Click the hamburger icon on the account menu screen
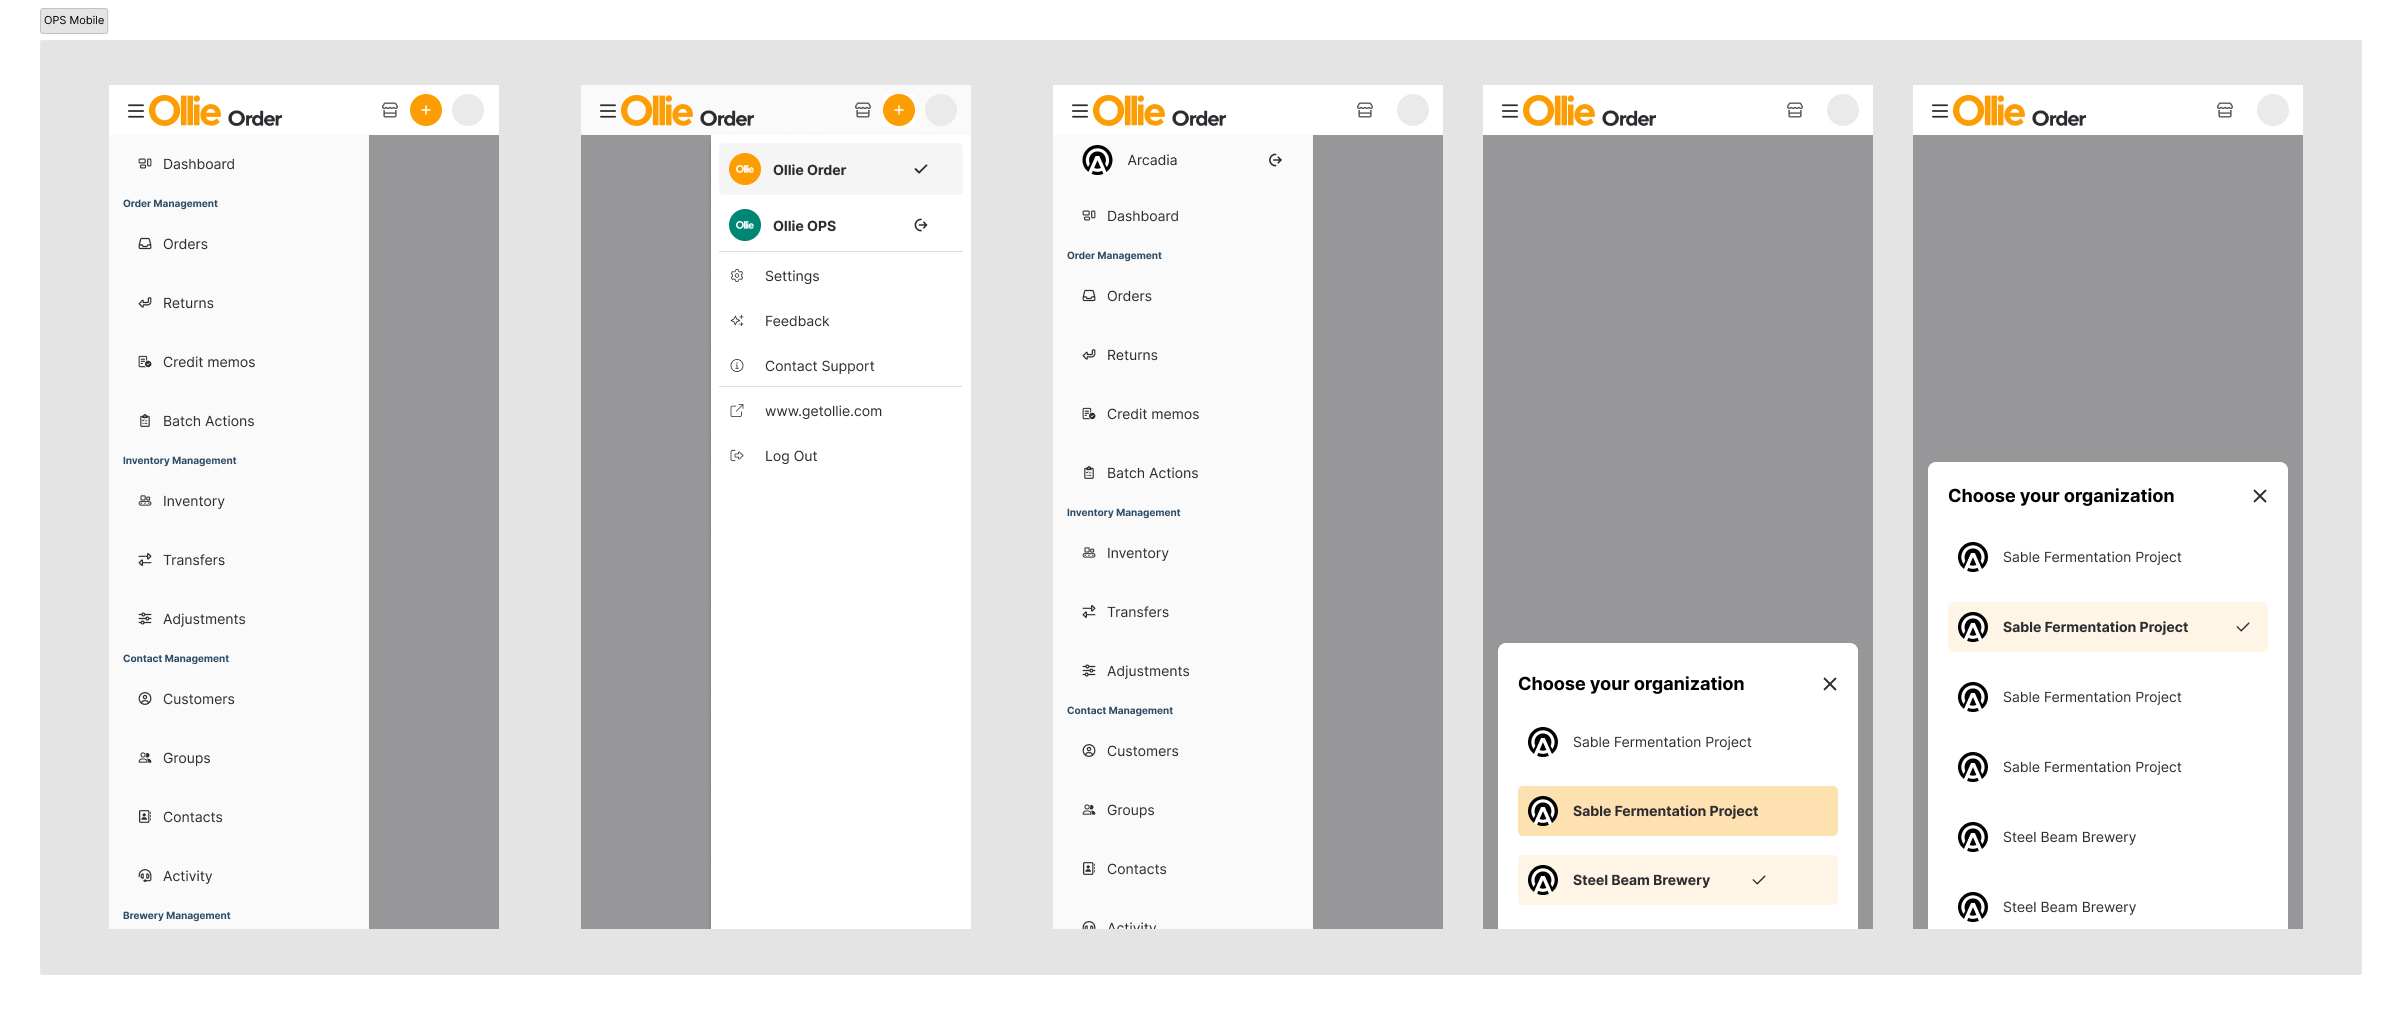The width and height of the screenshot is (2402, 1015). coord(608,111)
